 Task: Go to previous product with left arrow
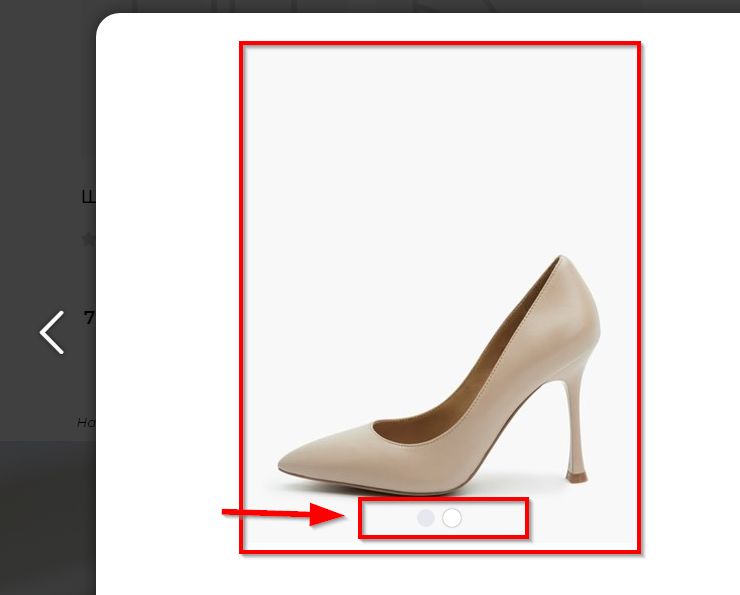[52, 332]
